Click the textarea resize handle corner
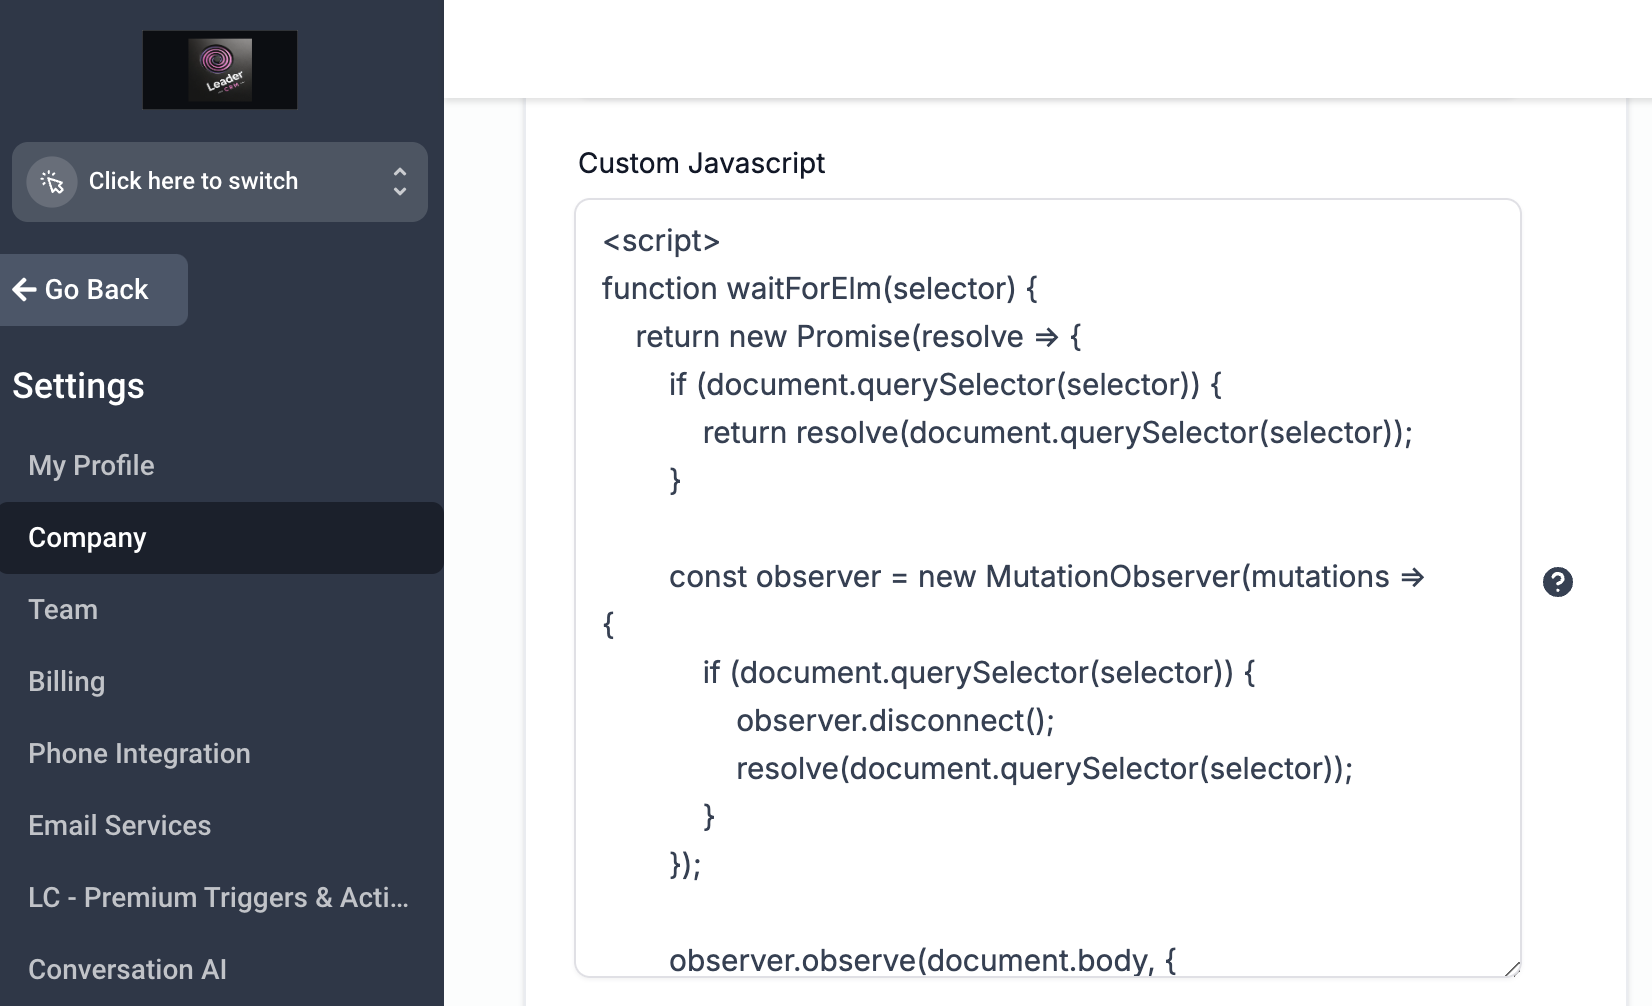This screenshot has height=1006, width=1652. (1511, 967)
